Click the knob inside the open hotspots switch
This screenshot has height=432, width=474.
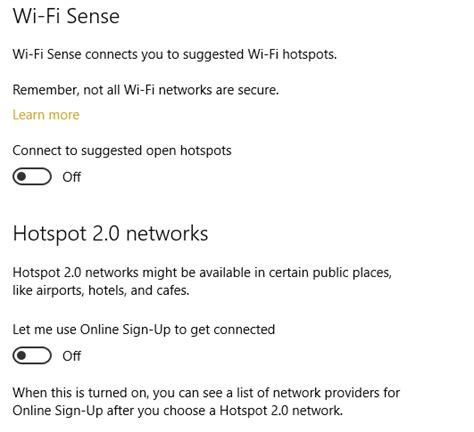[22, 177]
